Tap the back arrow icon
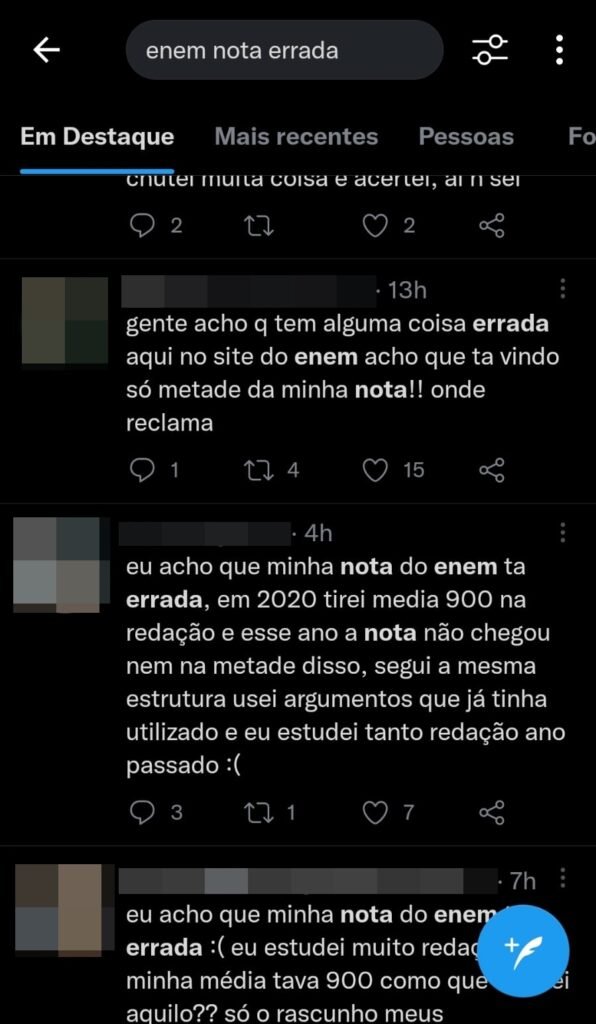The width and height of the screenshot is (596, 1024). coord(46,50)
